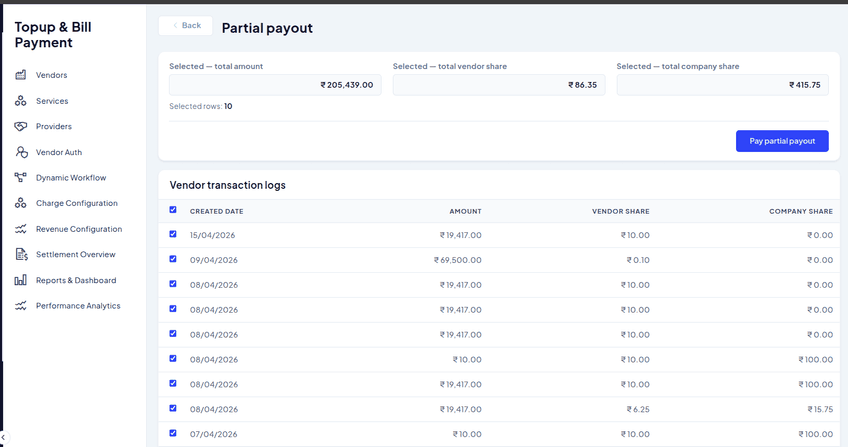Toggle the select-all header checkbox
Screen dimensions: 848x447
(x=173, y=210)
